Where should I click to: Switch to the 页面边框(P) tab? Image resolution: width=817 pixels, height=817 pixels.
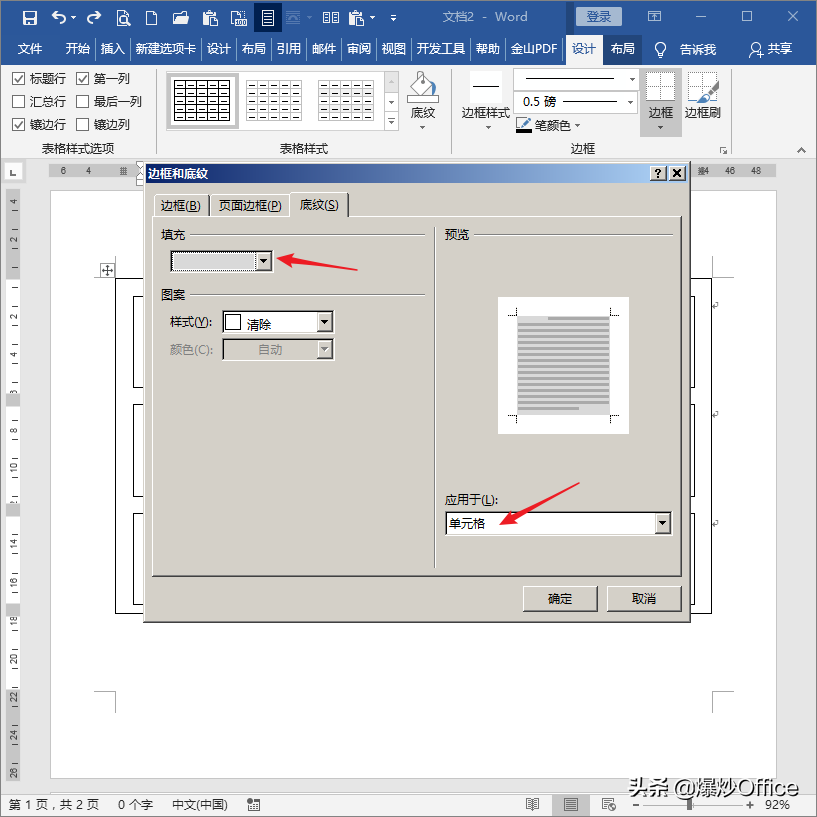pyautogui.click(x=250, y=206)
